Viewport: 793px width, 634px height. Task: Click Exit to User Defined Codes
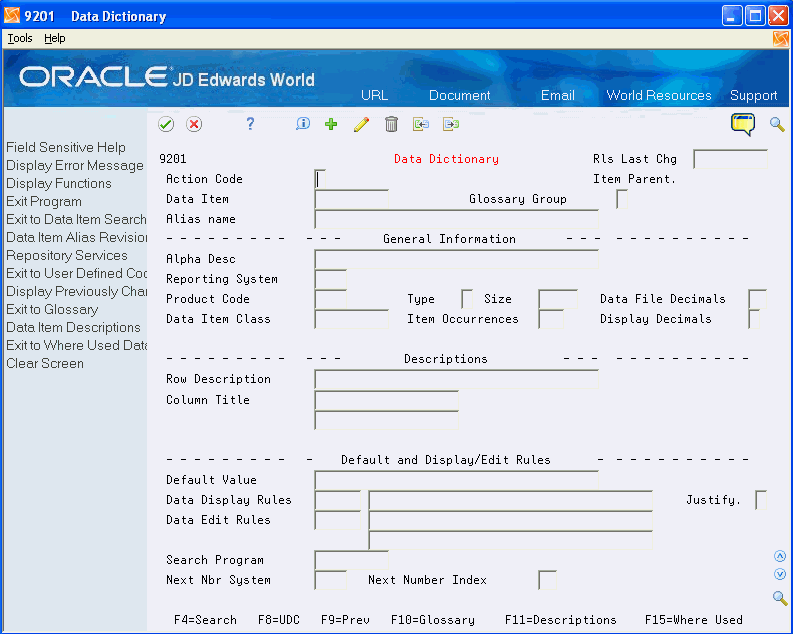[76, 273]
